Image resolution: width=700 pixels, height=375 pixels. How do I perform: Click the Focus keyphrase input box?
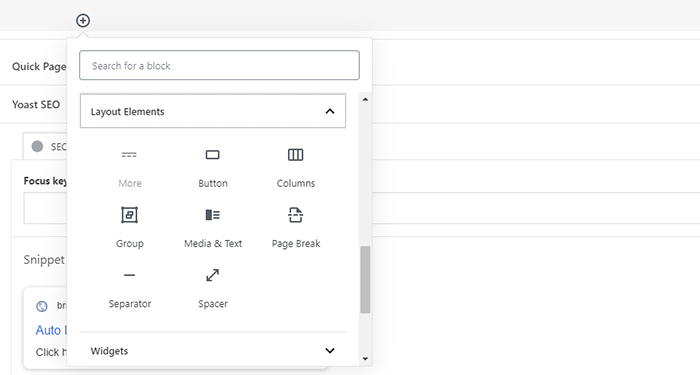point(46,208)
